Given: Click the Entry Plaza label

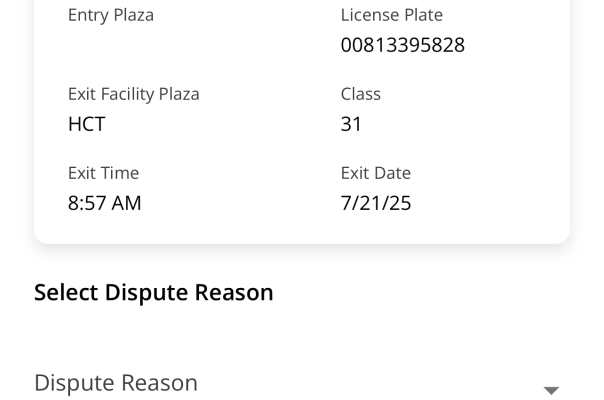Looking at the screenshot, I should [111, 15].
